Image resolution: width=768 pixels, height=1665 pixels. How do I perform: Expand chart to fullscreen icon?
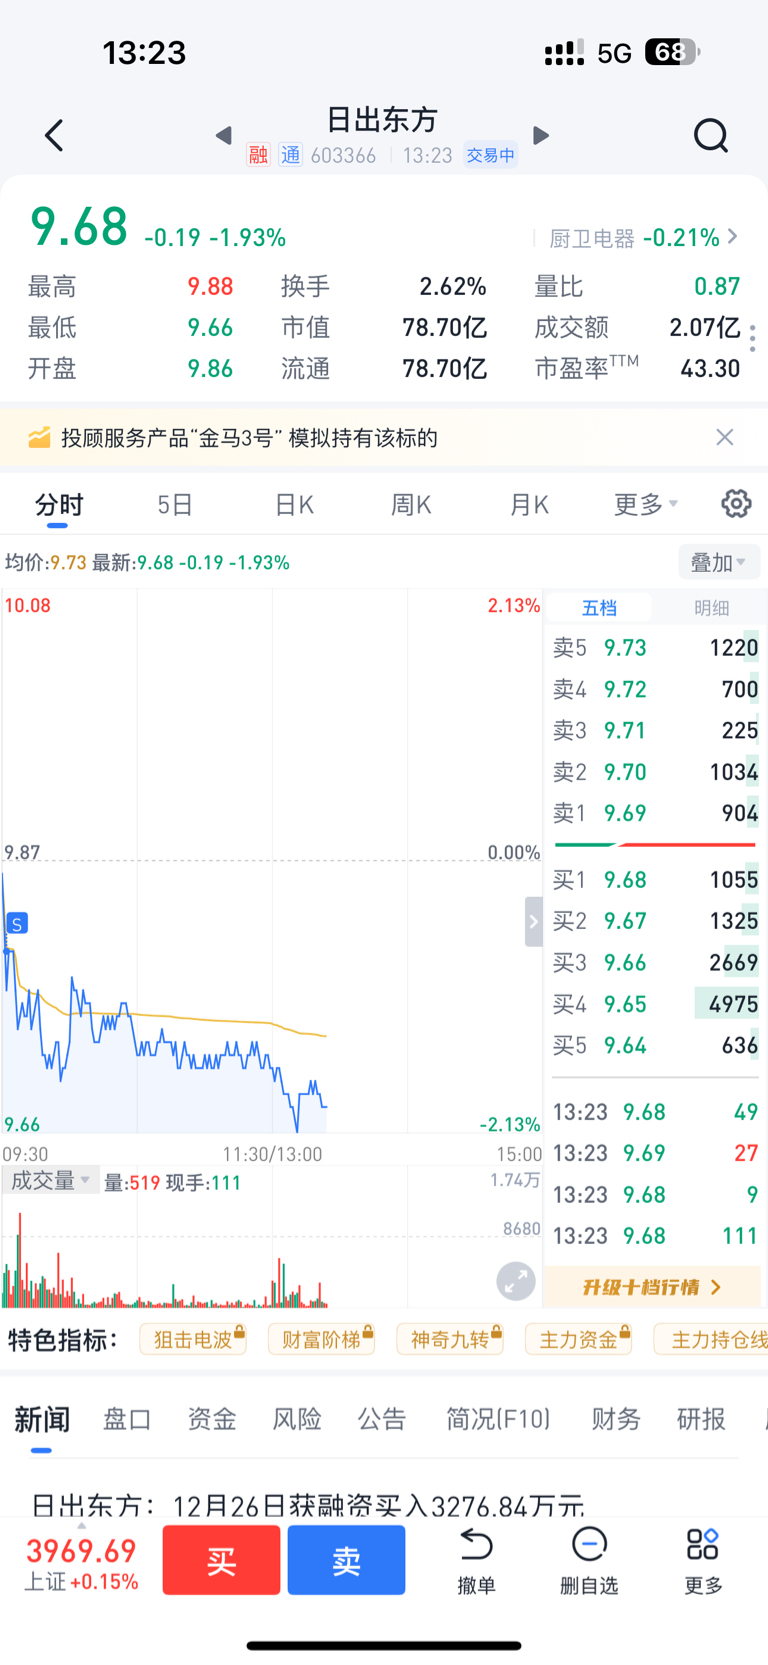click(516, 1281)
